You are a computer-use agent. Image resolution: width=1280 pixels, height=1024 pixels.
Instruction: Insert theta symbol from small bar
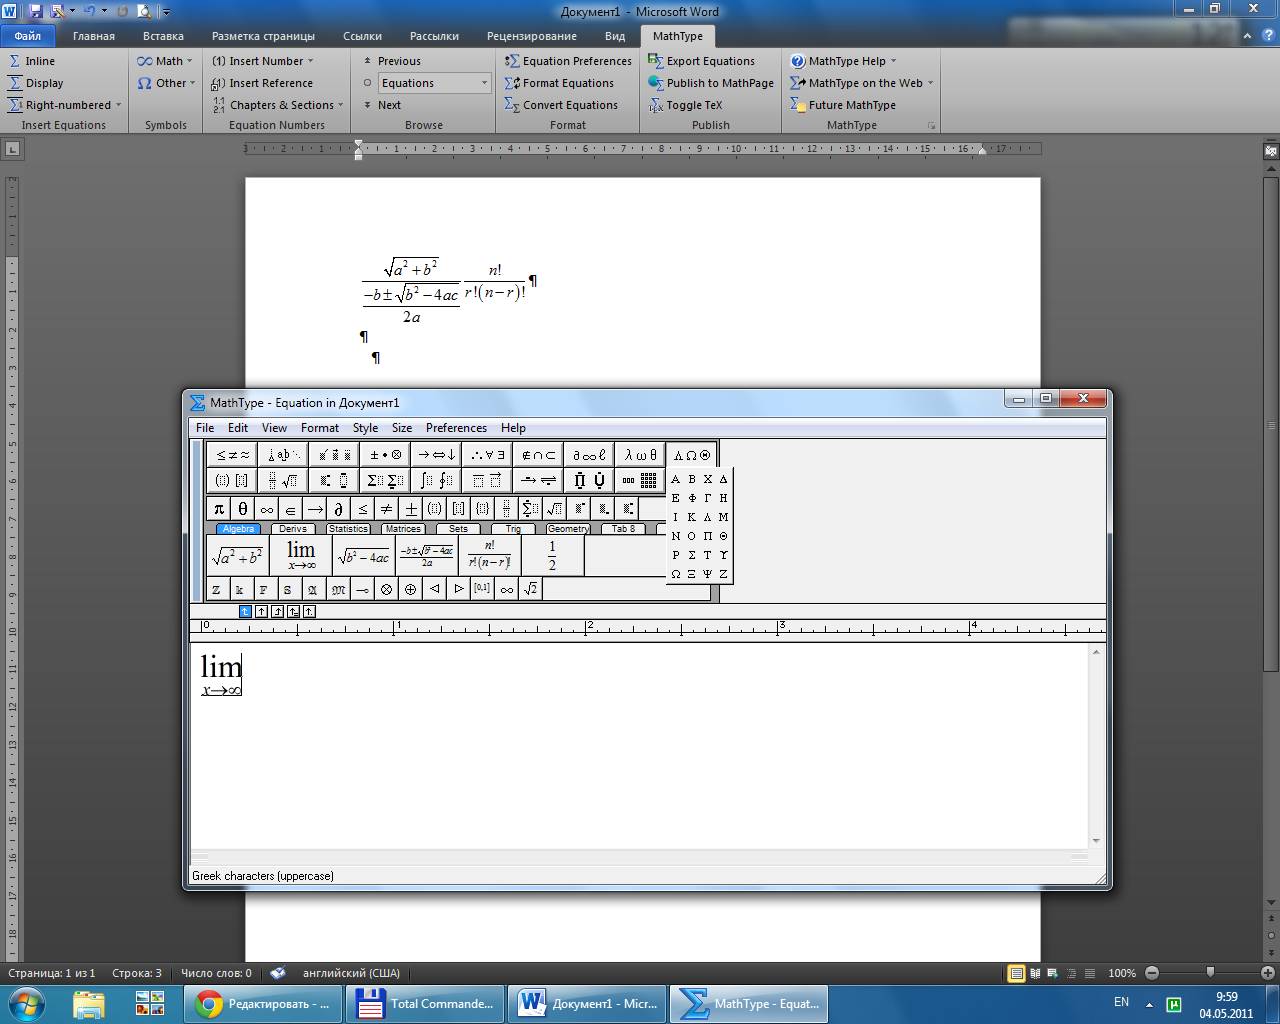coord(243,509)
